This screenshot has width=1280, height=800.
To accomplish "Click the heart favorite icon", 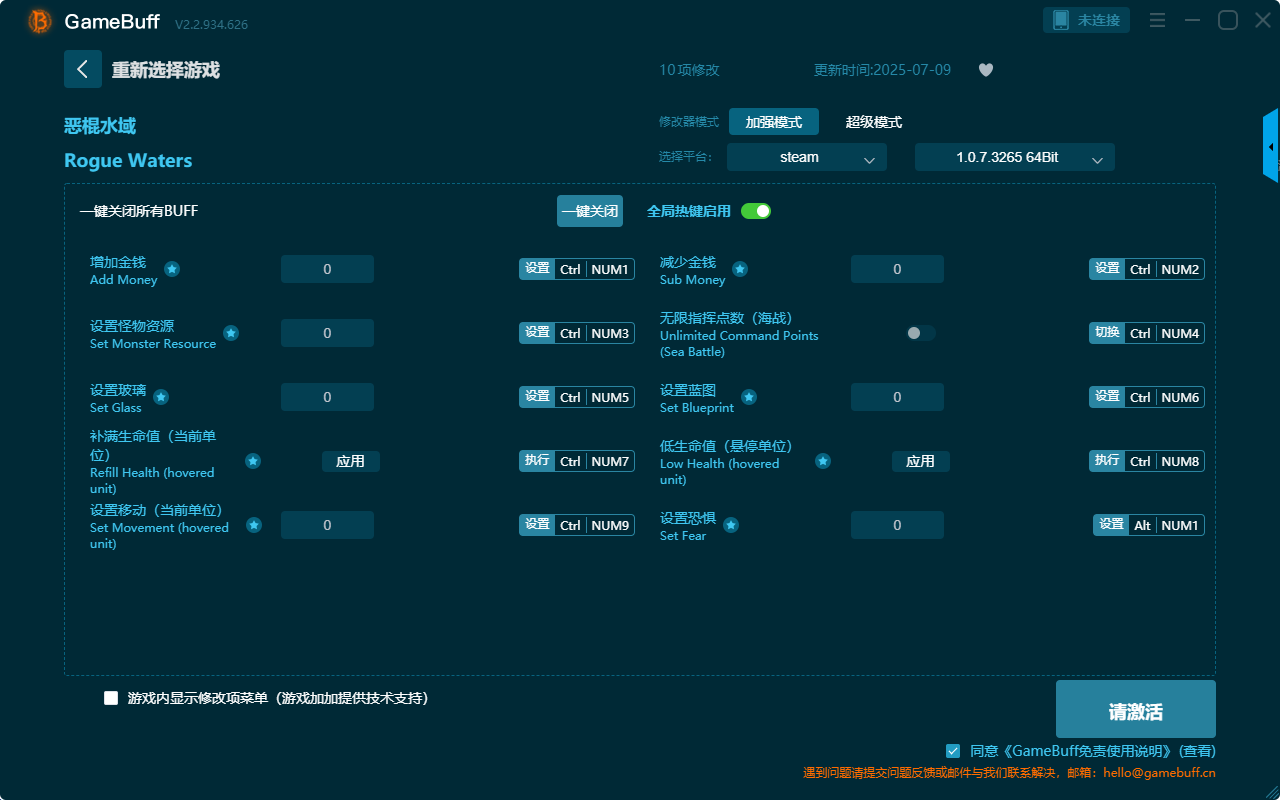I will click(985, 70).
